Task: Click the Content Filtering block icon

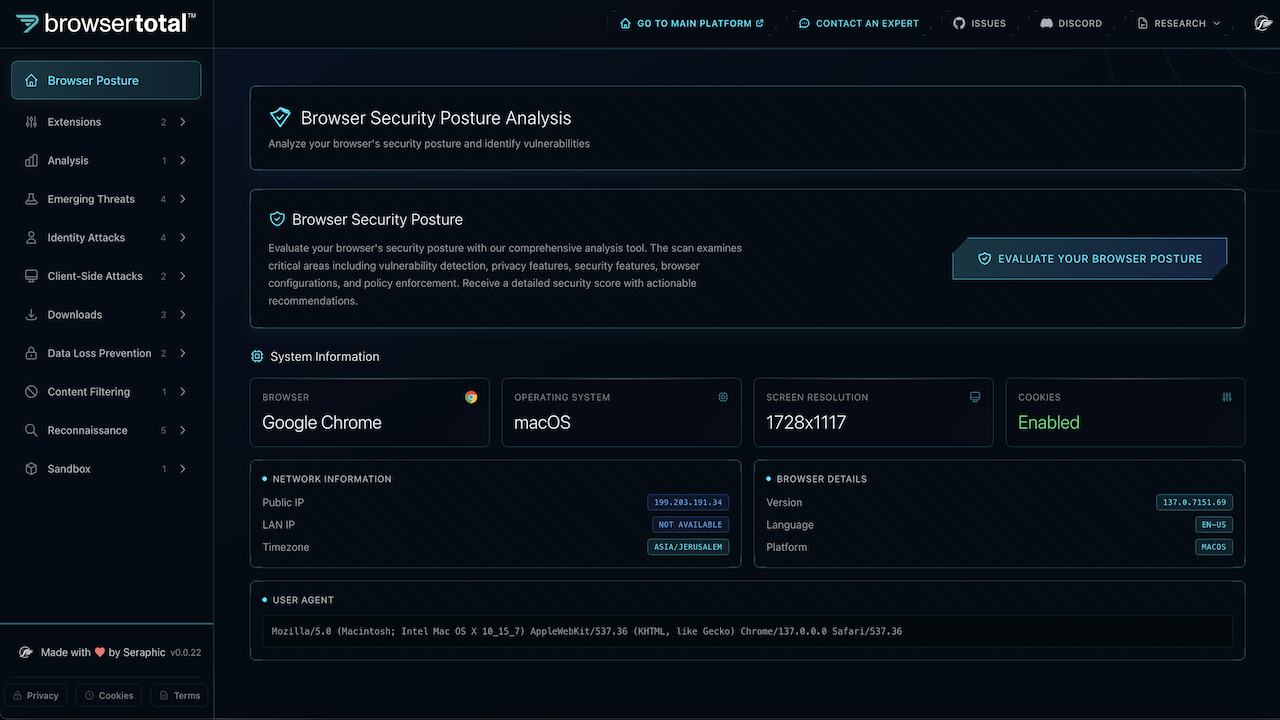Action: point(31,392)
